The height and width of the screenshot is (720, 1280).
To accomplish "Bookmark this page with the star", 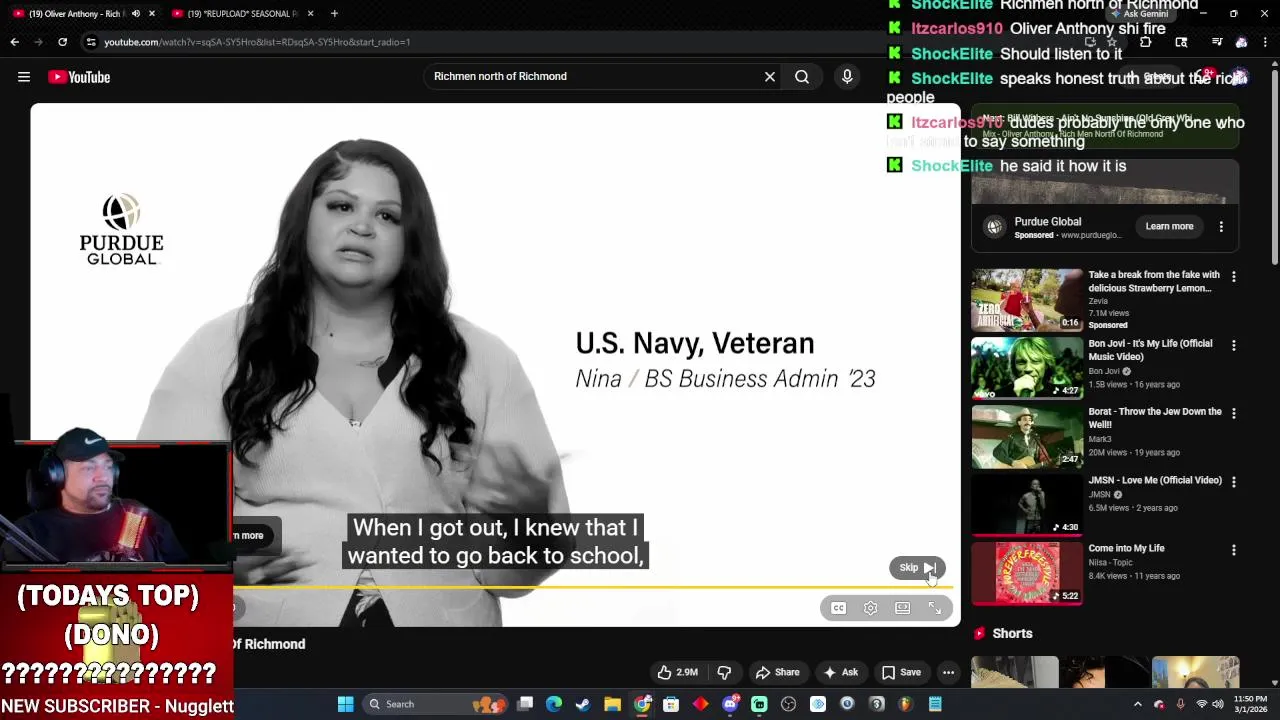I will (x=1112, y=42).
